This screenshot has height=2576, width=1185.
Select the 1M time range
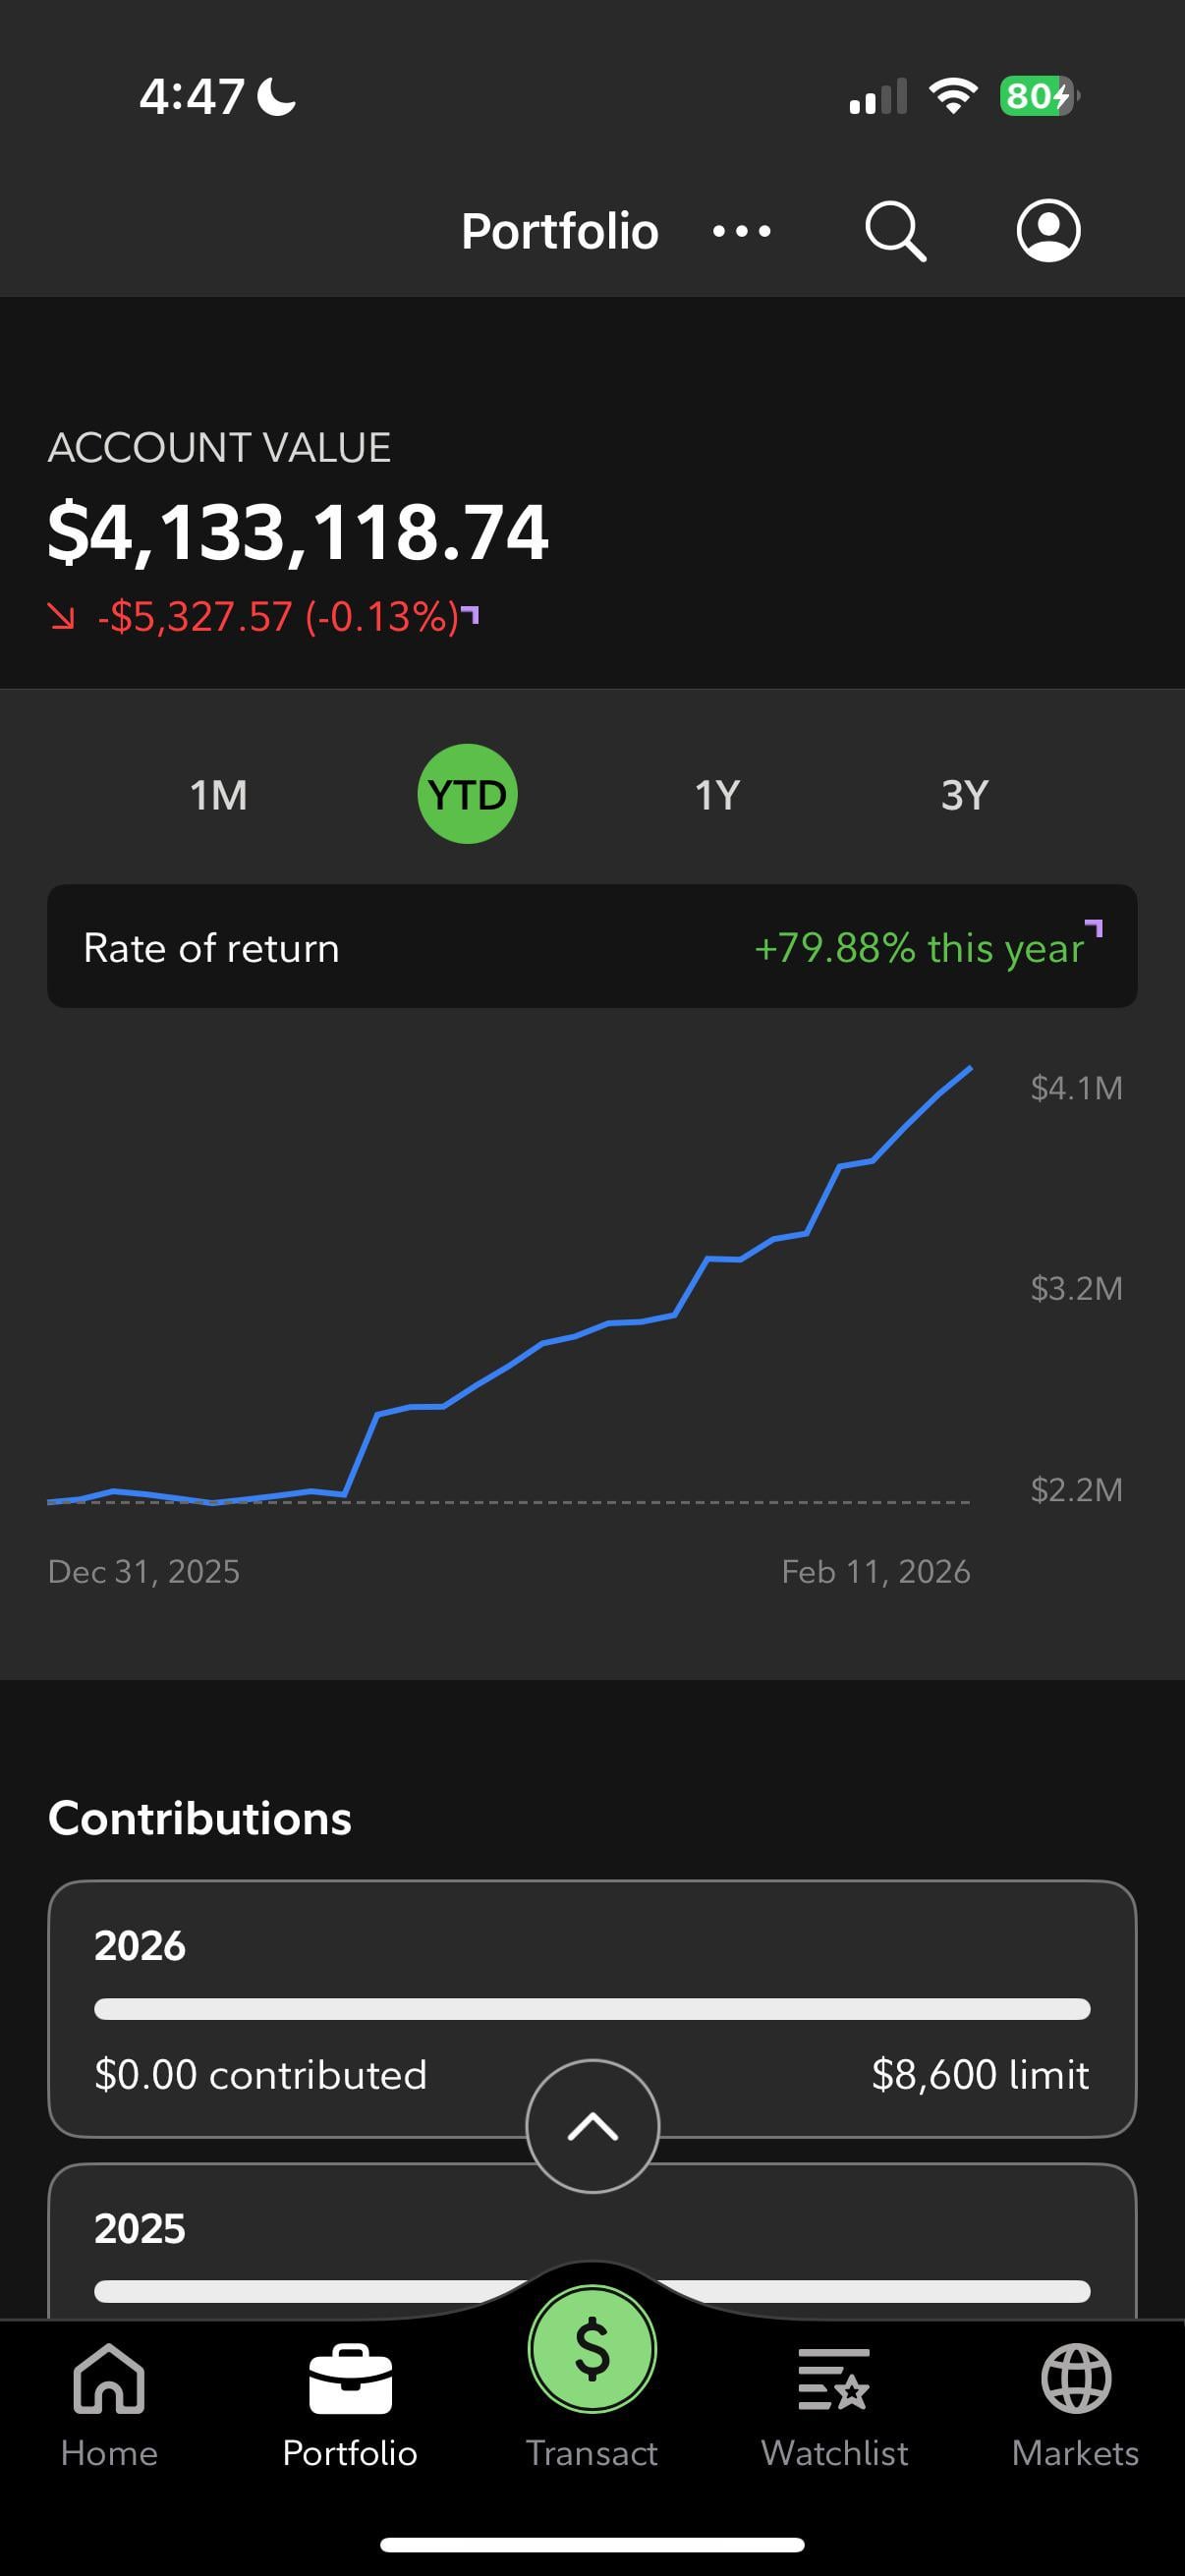tap(218, 795)
